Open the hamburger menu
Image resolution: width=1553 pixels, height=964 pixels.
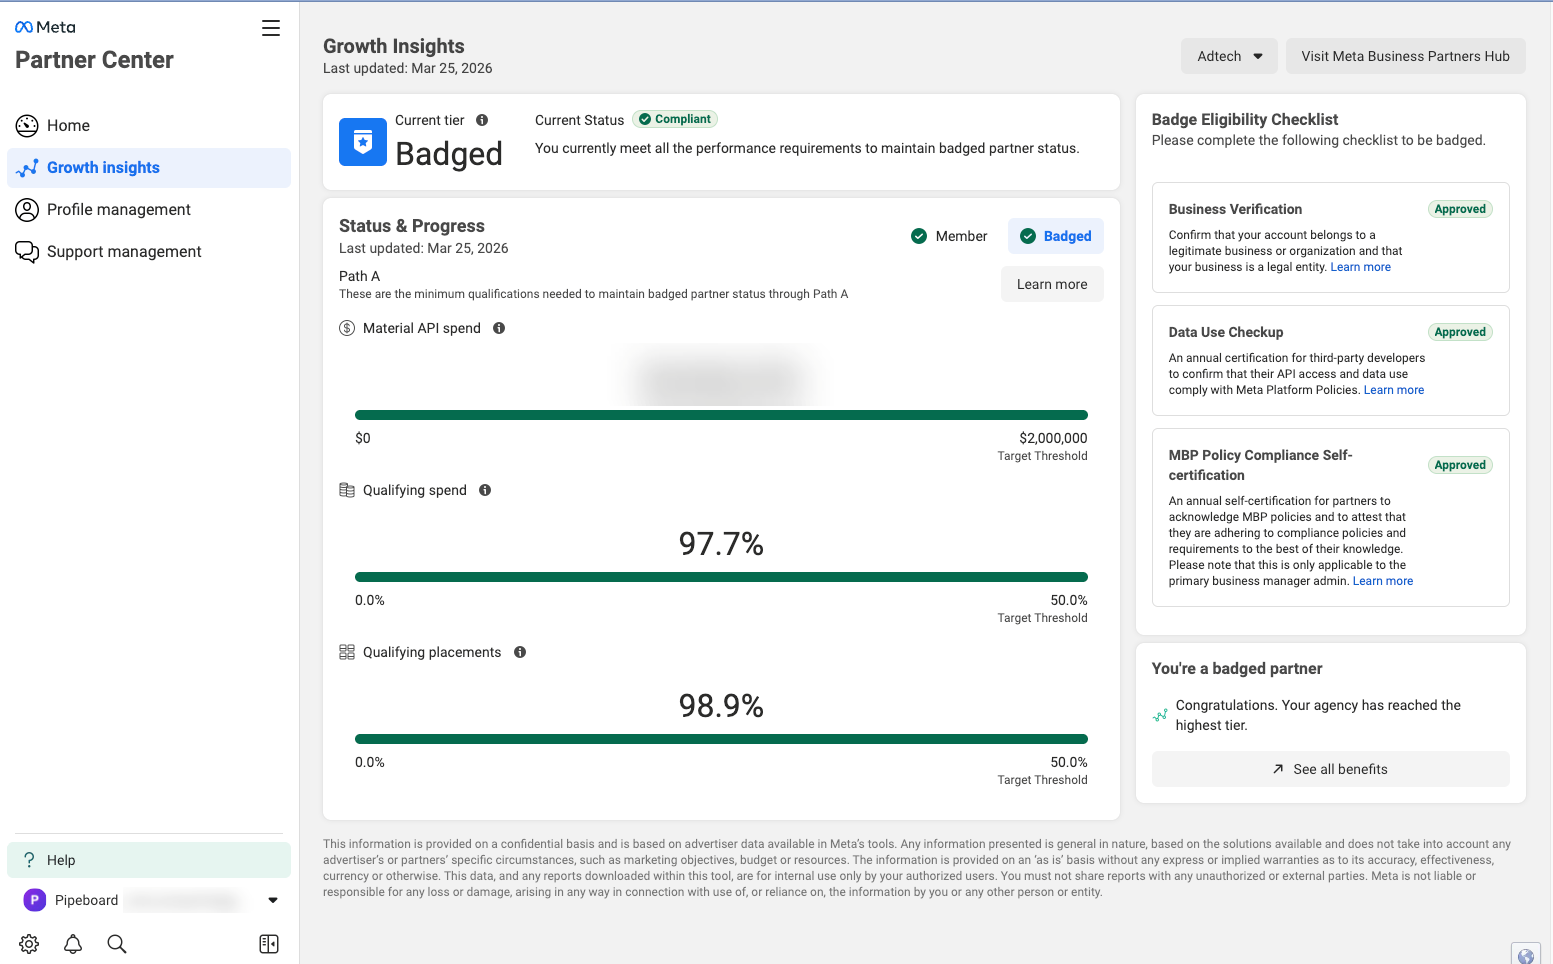270,28
